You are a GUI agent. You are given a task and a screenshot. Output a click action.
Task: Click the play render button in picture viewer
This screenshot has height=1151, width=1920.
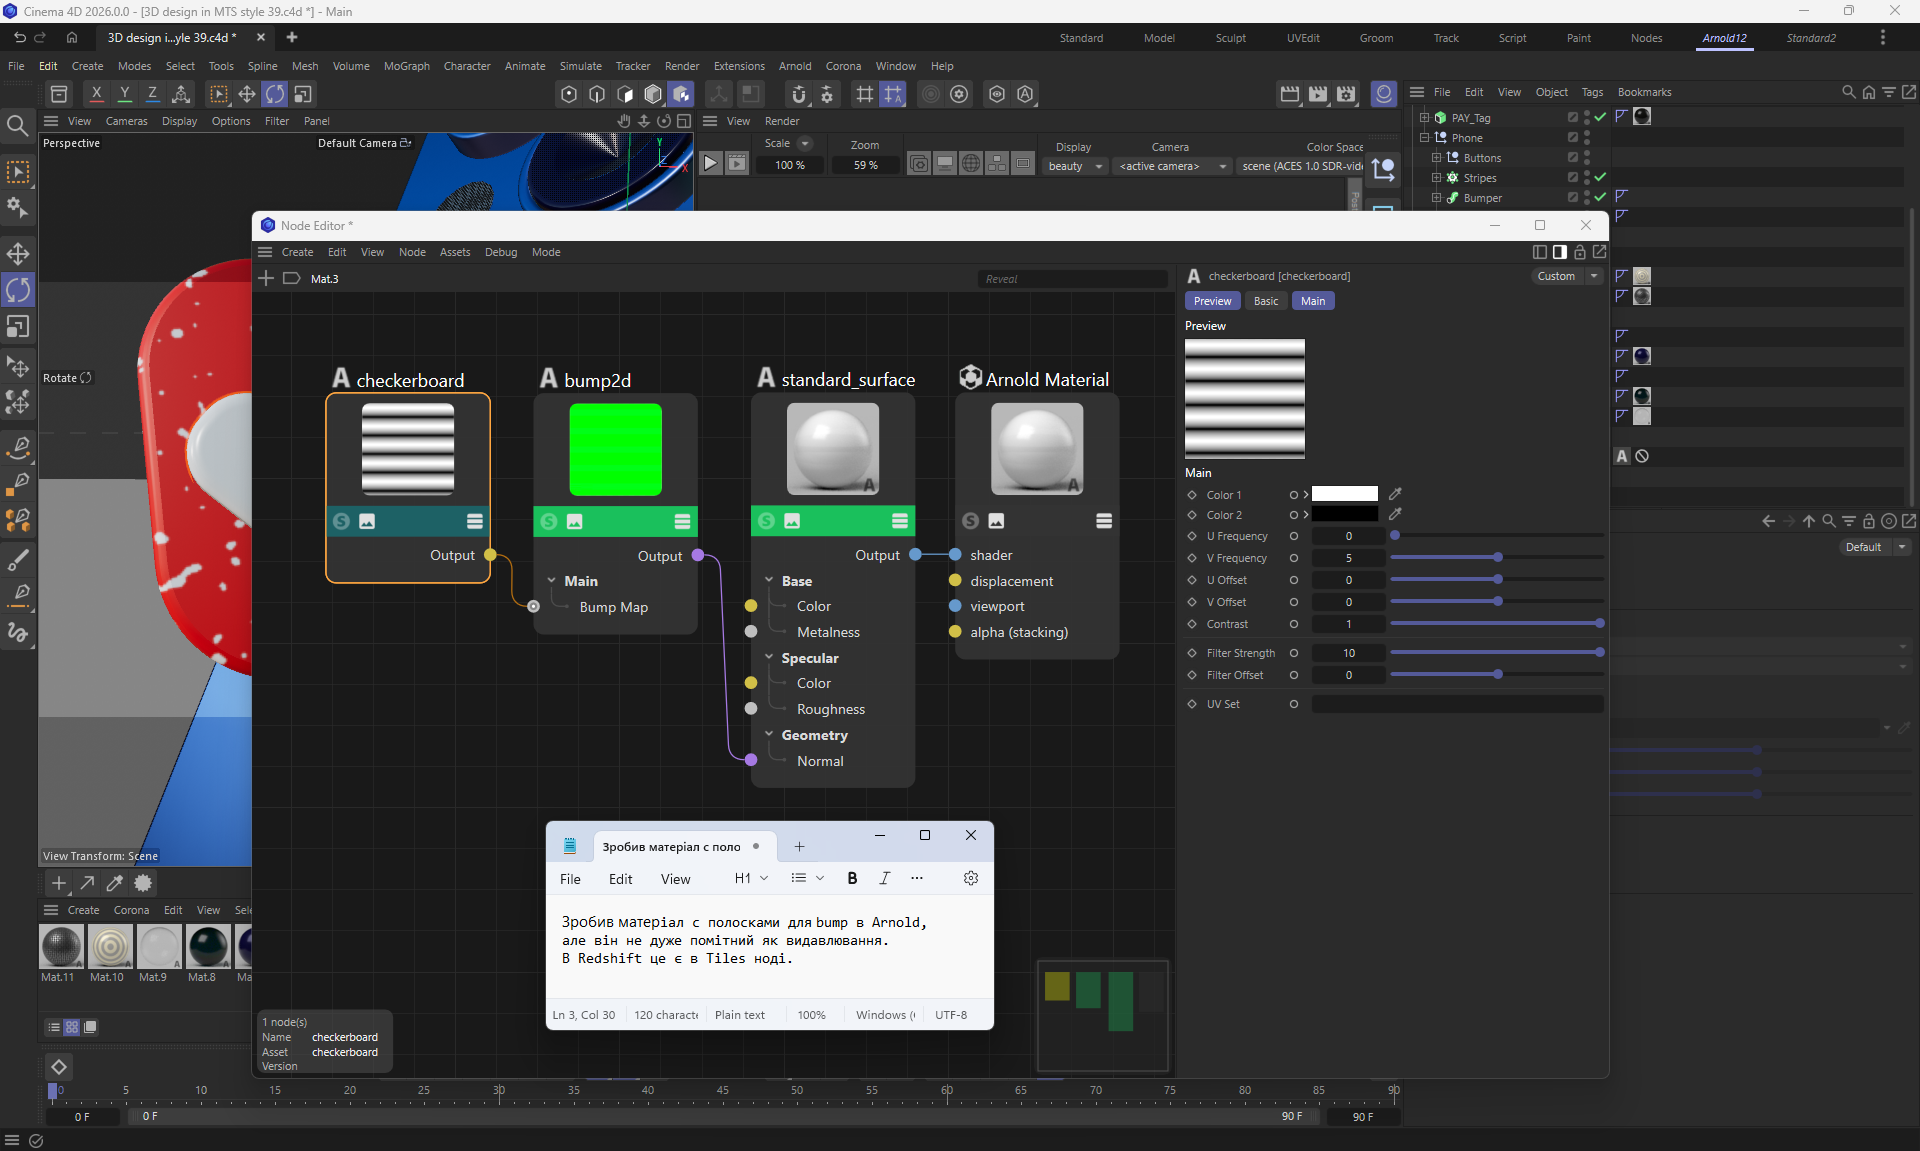[710, 163]
